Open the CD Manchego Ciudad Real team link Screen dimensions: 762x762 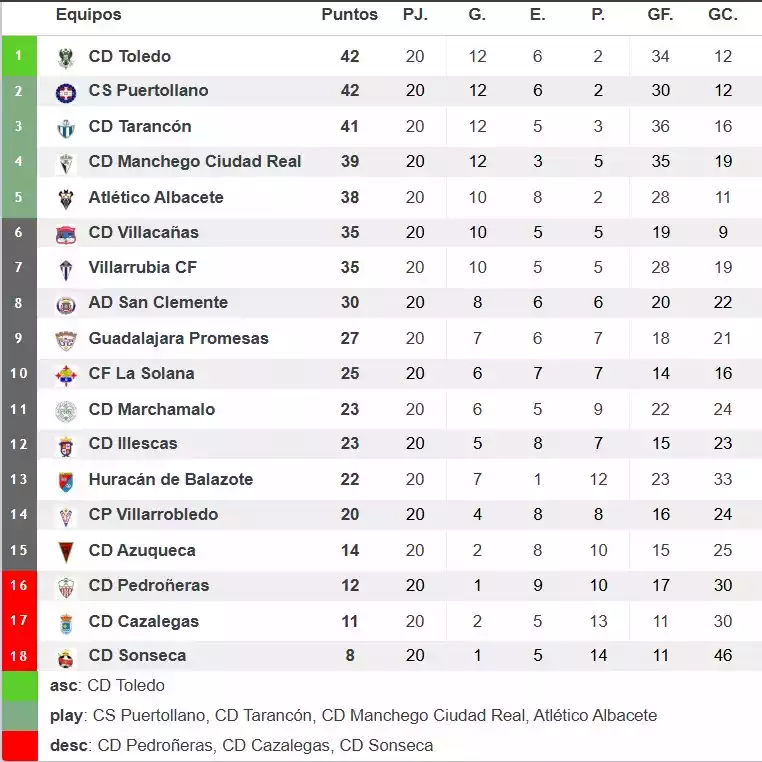pyautogui.click(x=195, y=162)
